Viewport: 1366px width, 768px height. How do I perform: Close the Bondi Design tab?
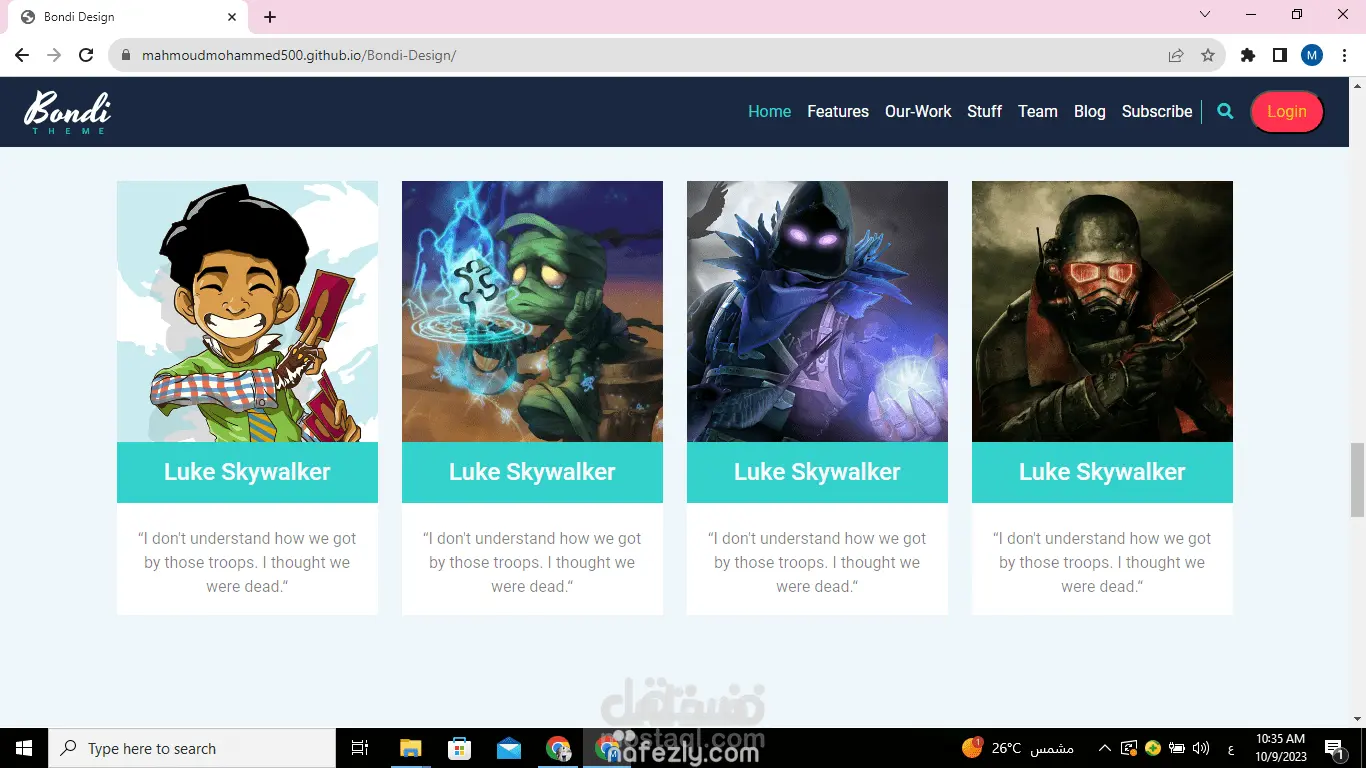[x=232, y=17]
